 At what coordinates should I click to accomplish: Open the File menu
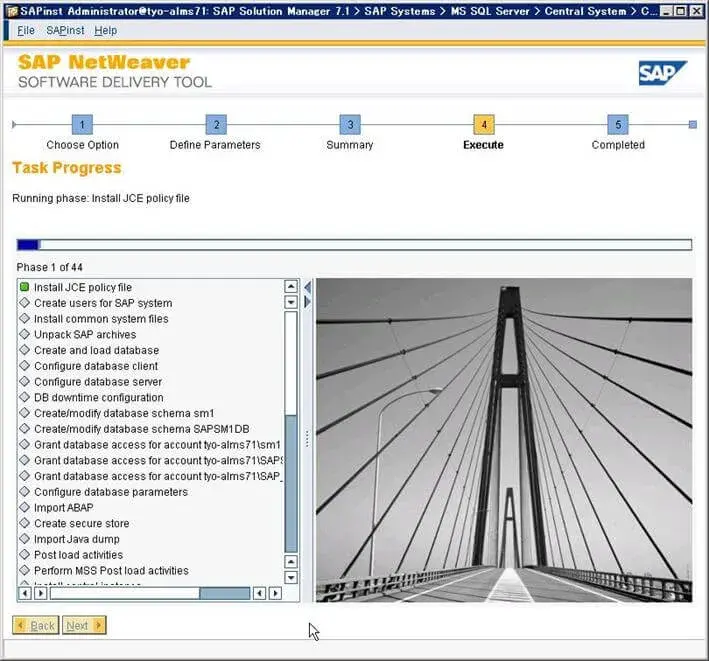click(x=26, y=30)
